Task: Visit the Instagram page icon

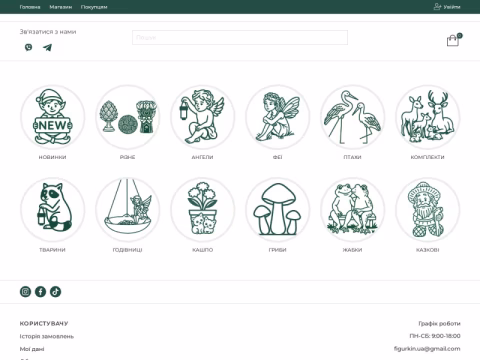Action: [25, 292]
